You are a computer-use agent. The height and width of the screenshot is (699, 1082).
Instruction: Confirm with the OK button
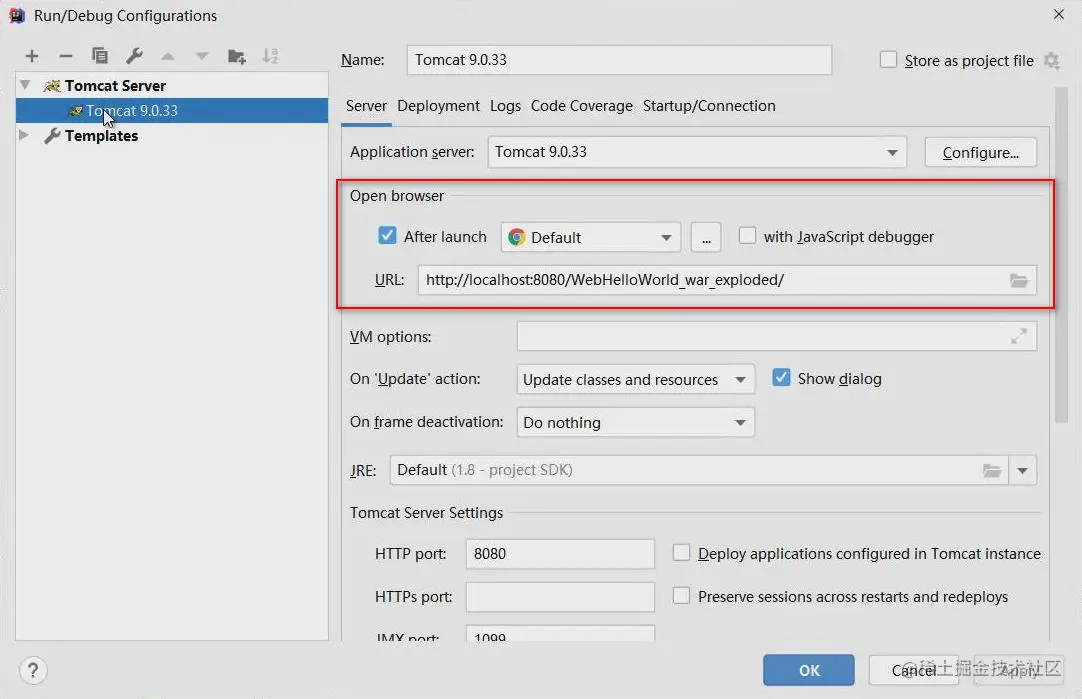[809, 670]
